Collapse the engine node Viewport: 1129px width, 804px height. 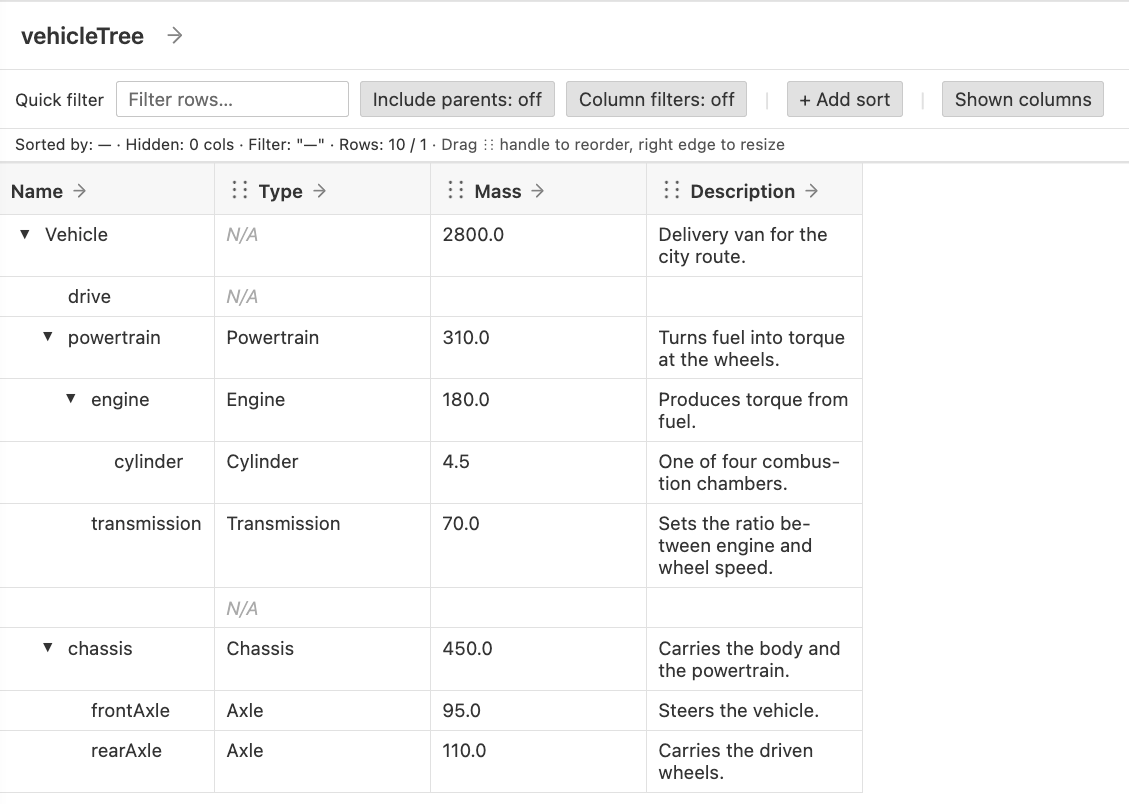71,399
